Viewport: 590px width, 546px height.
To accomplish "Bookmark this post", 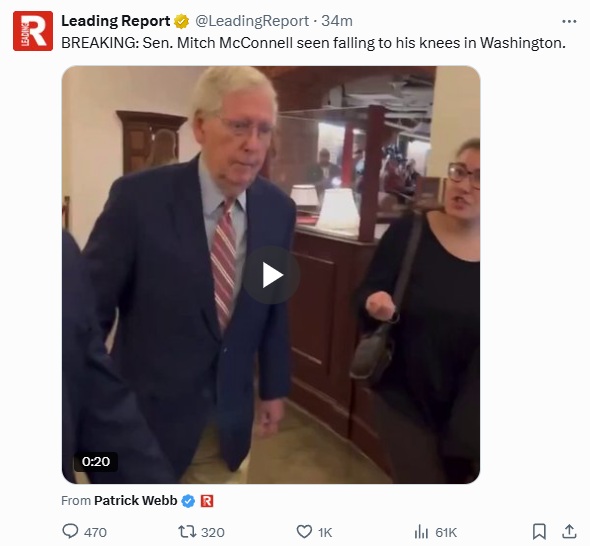I will pyautogui.click(x=539, y=532).
